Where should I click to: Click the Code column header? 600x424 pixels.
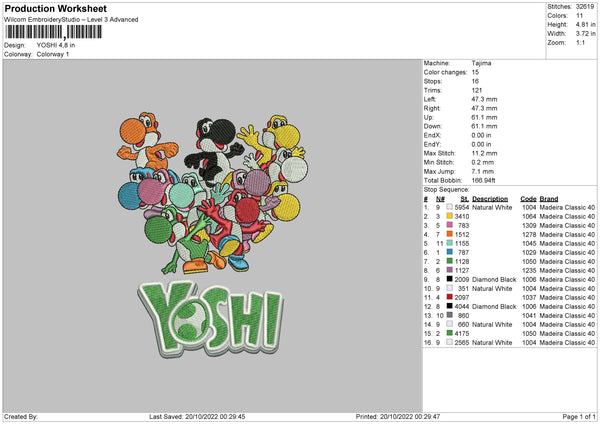pos(529,198)
